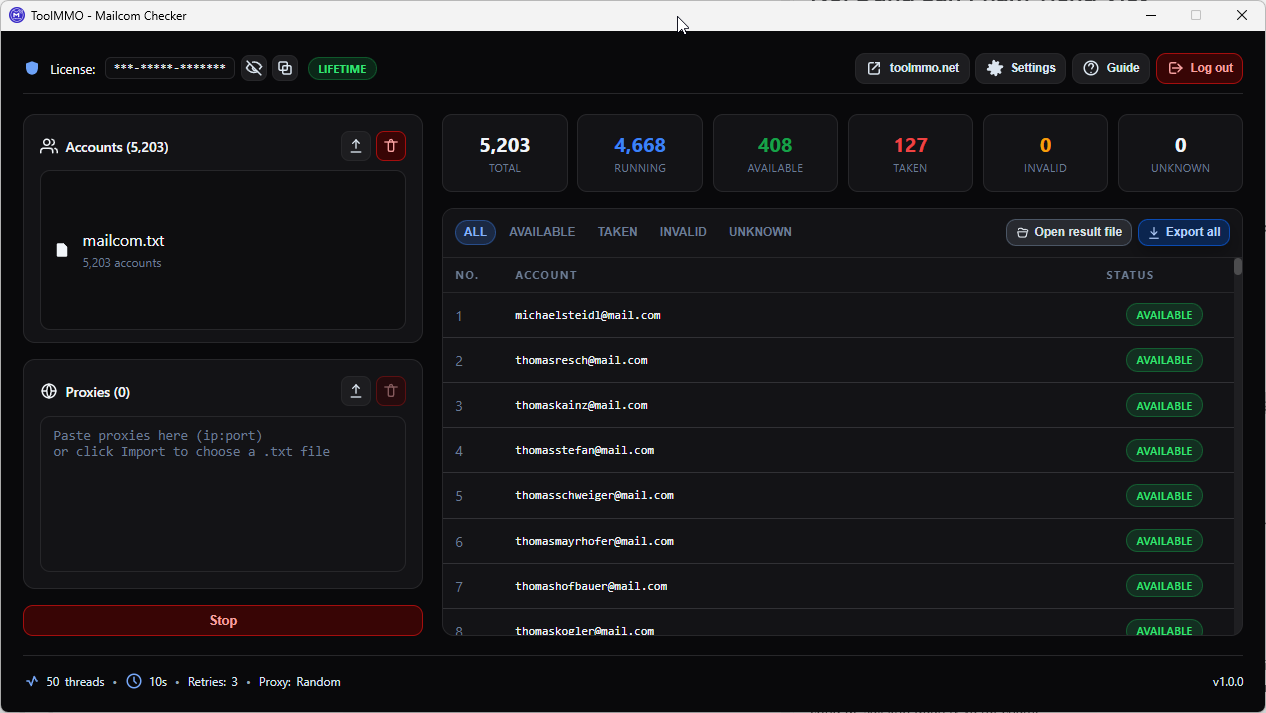
Task: Click the results list scrollbar thumb
Action: (x=1238, y=266)
